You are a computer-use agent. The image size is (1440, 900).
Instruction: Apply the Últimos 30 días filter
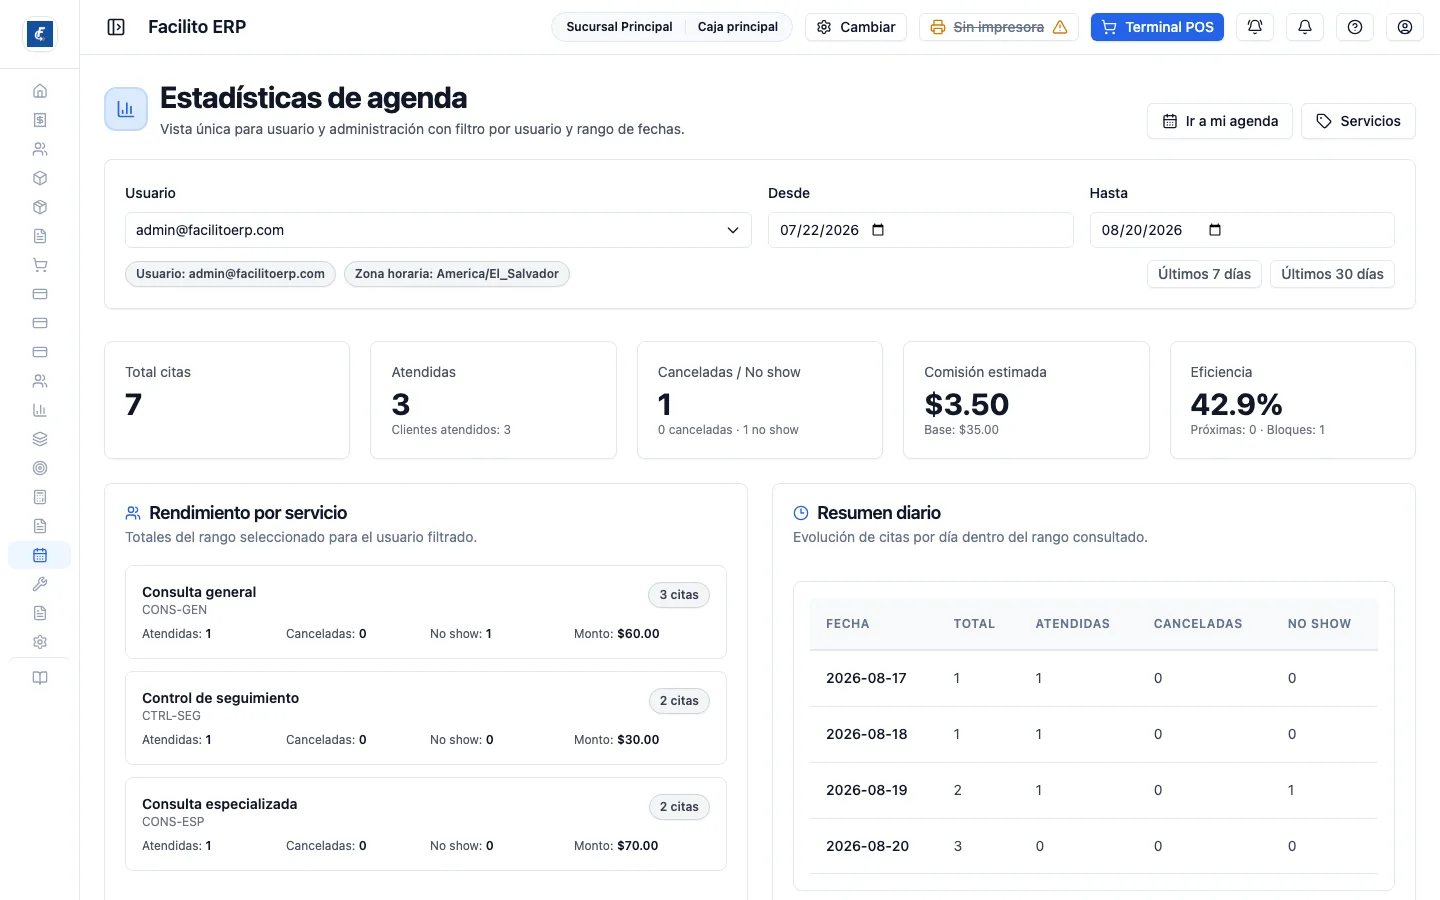click(x=1332, y=274)
